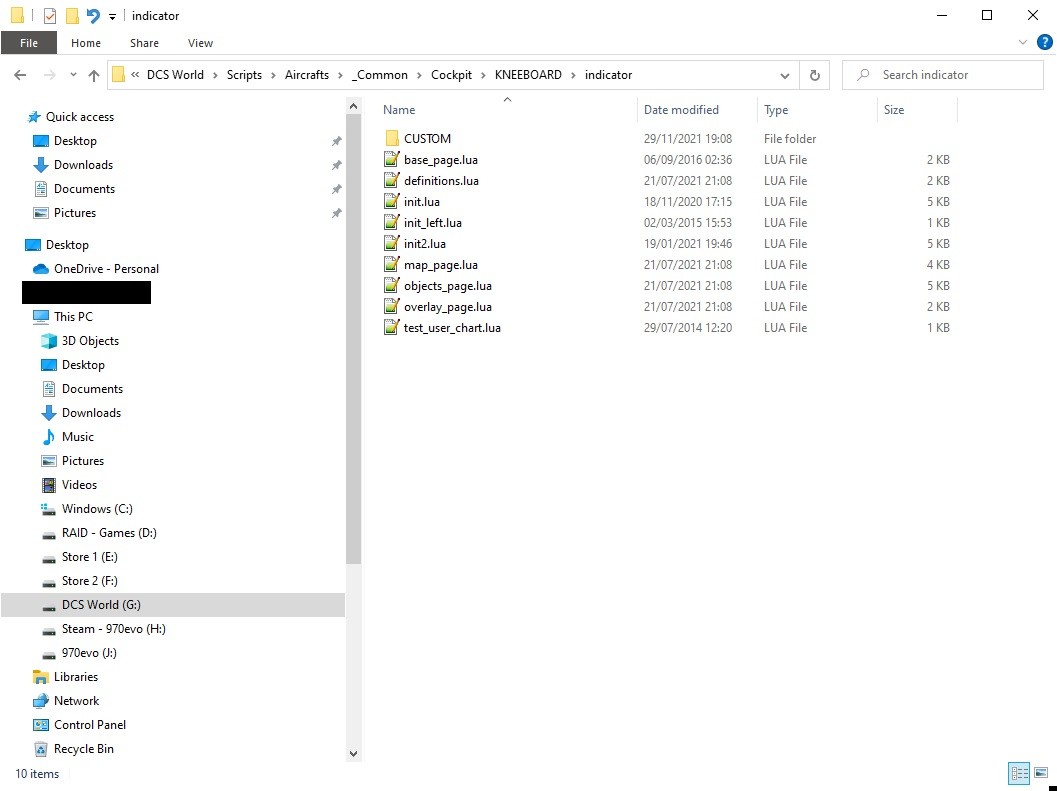The width and height of the screenshot is (1057, 791).
Task: Click the Aircrafts breadcrumb
Action: coord(307,75)
